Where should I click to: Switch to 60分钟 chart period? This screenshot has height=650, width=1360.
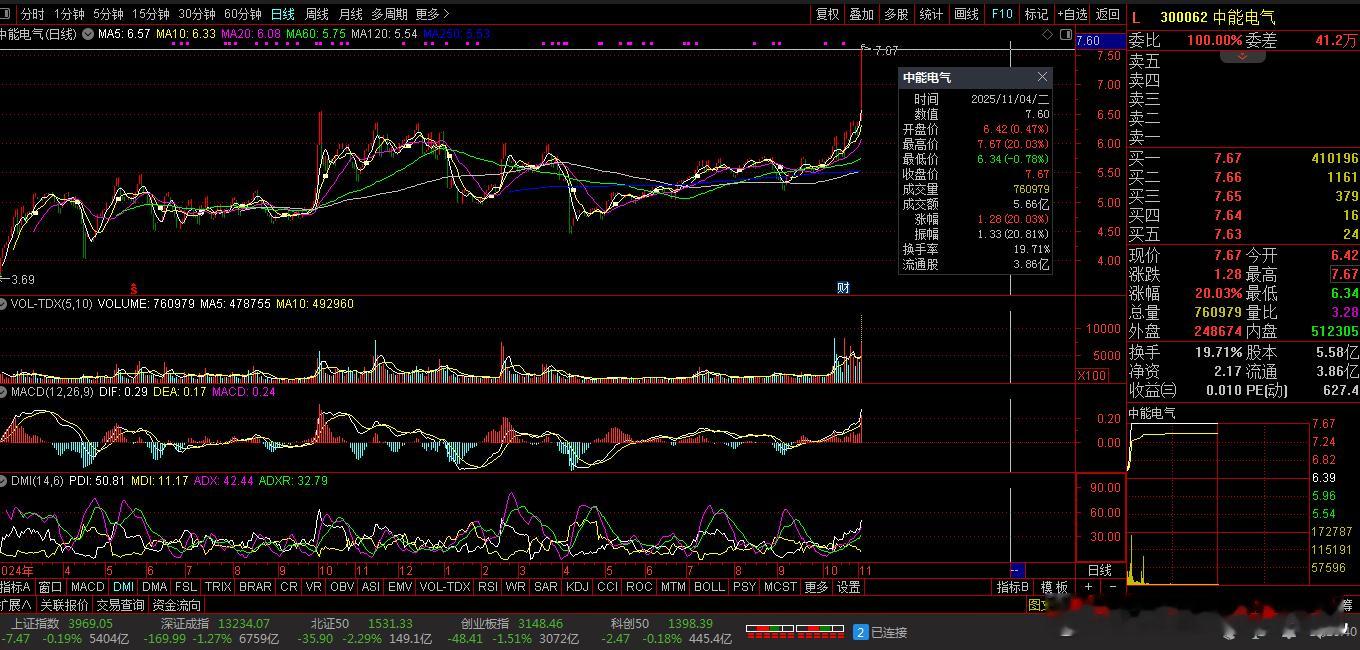tap(243, 14)
